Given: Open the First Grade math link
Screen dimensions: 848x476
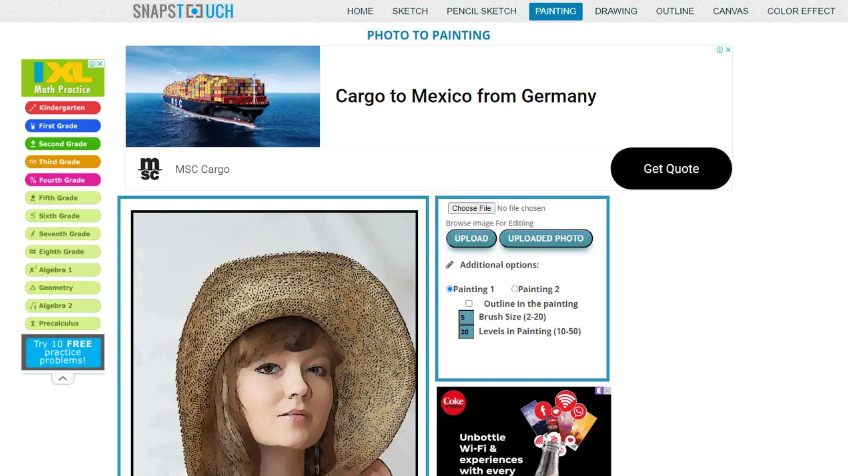Looking at the screenshot, I should tap(63, 125).
